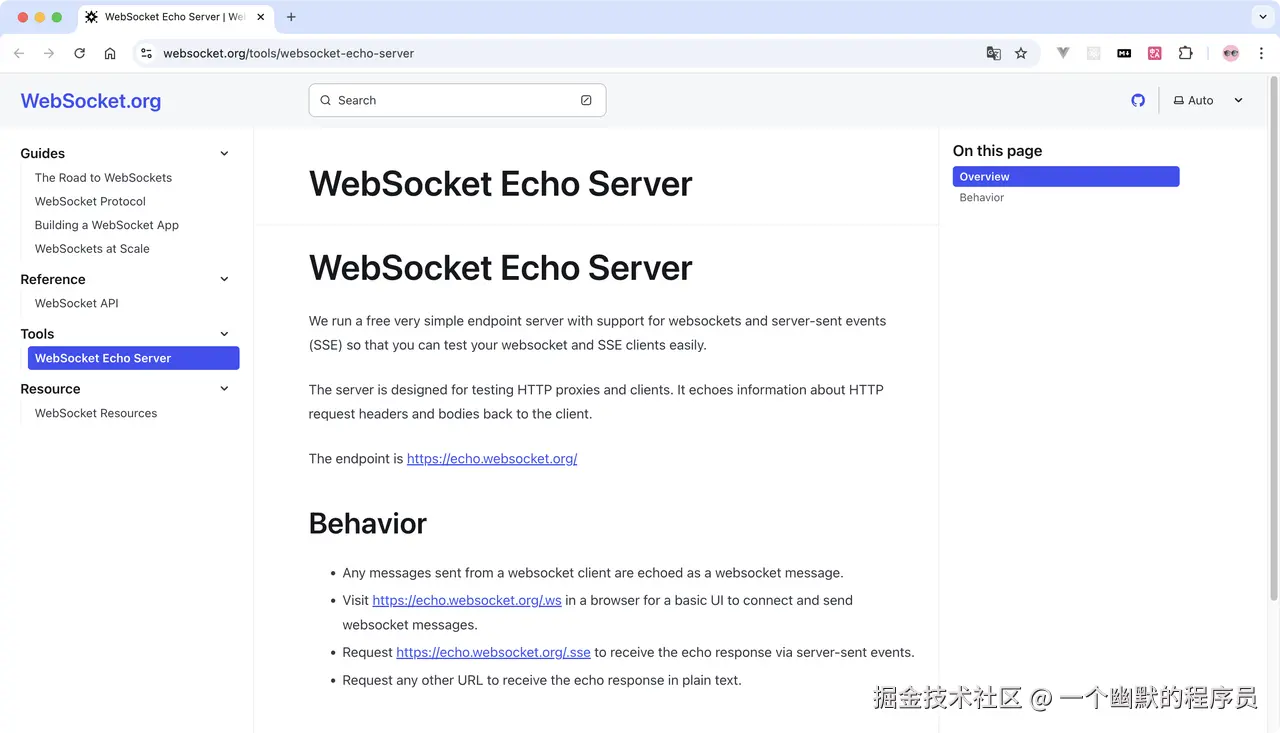Click the Markdown viewer extension icon
1280x733 pixels.
(1124, 53)
